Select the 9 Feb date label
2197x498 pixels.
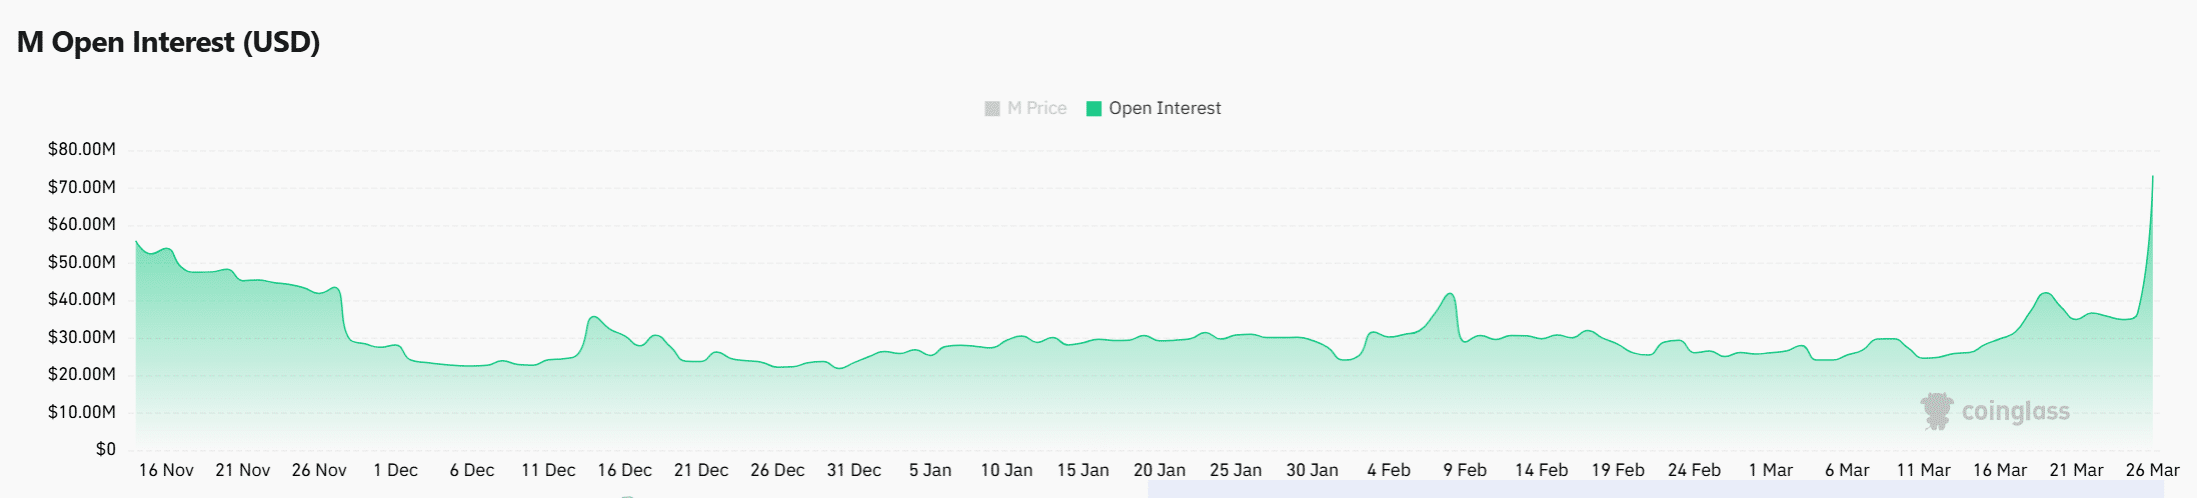coord(1464,470)
